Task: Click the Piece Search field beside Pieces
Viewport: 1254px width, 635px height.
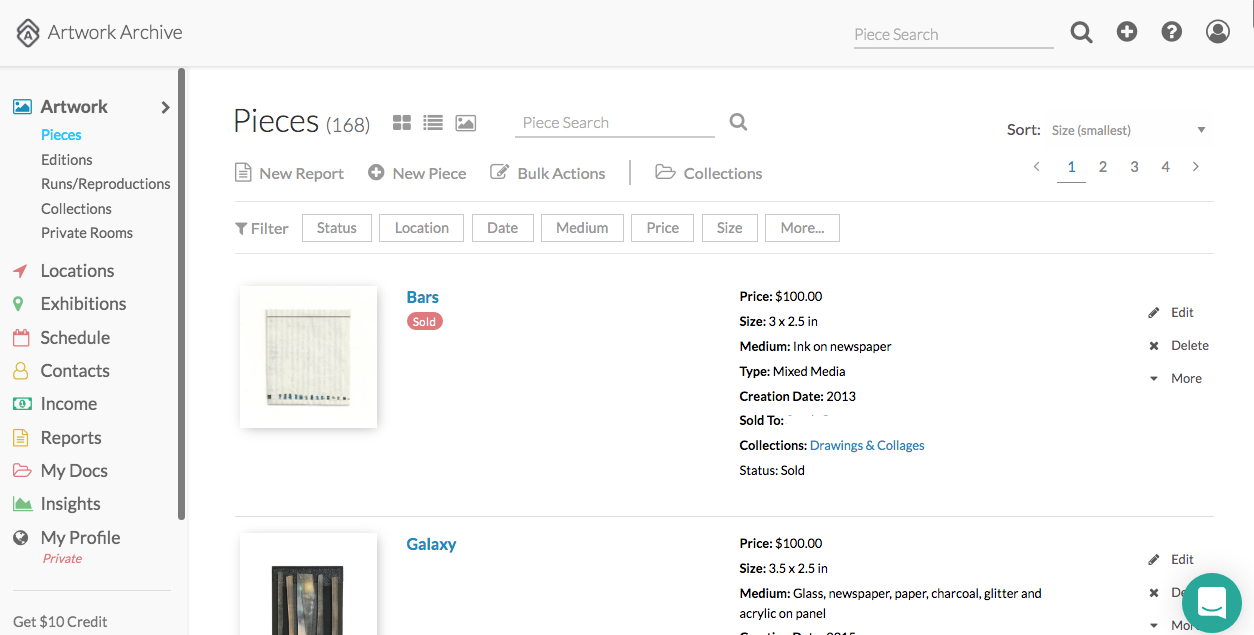Action: pyautogui.click(x=614, y=123)
